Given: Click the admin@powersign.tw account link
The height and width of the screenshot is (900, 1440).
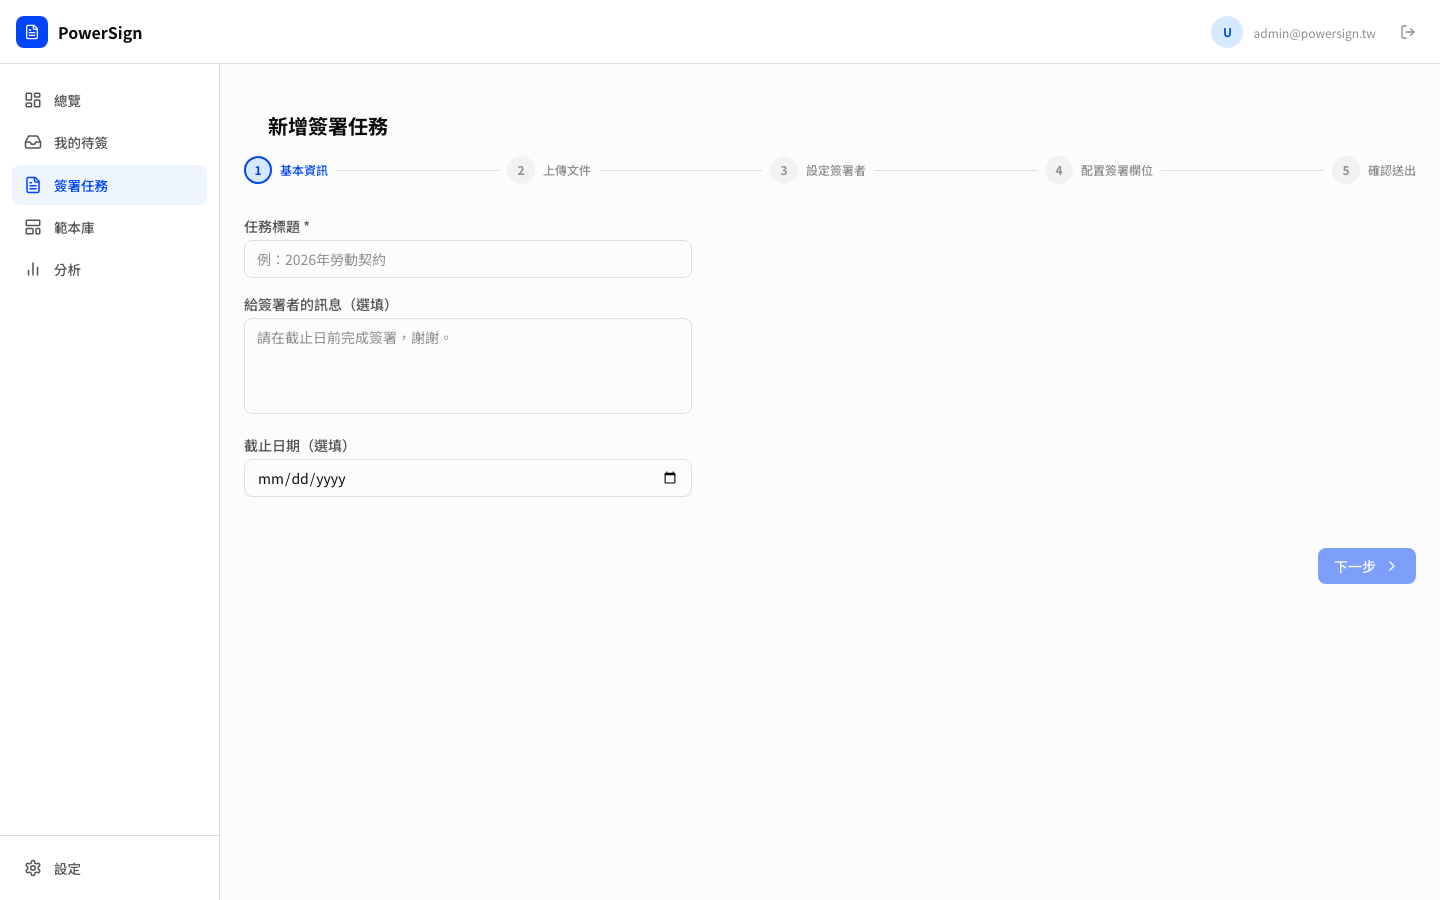Looking at the screenshot, I should 1314,33.
